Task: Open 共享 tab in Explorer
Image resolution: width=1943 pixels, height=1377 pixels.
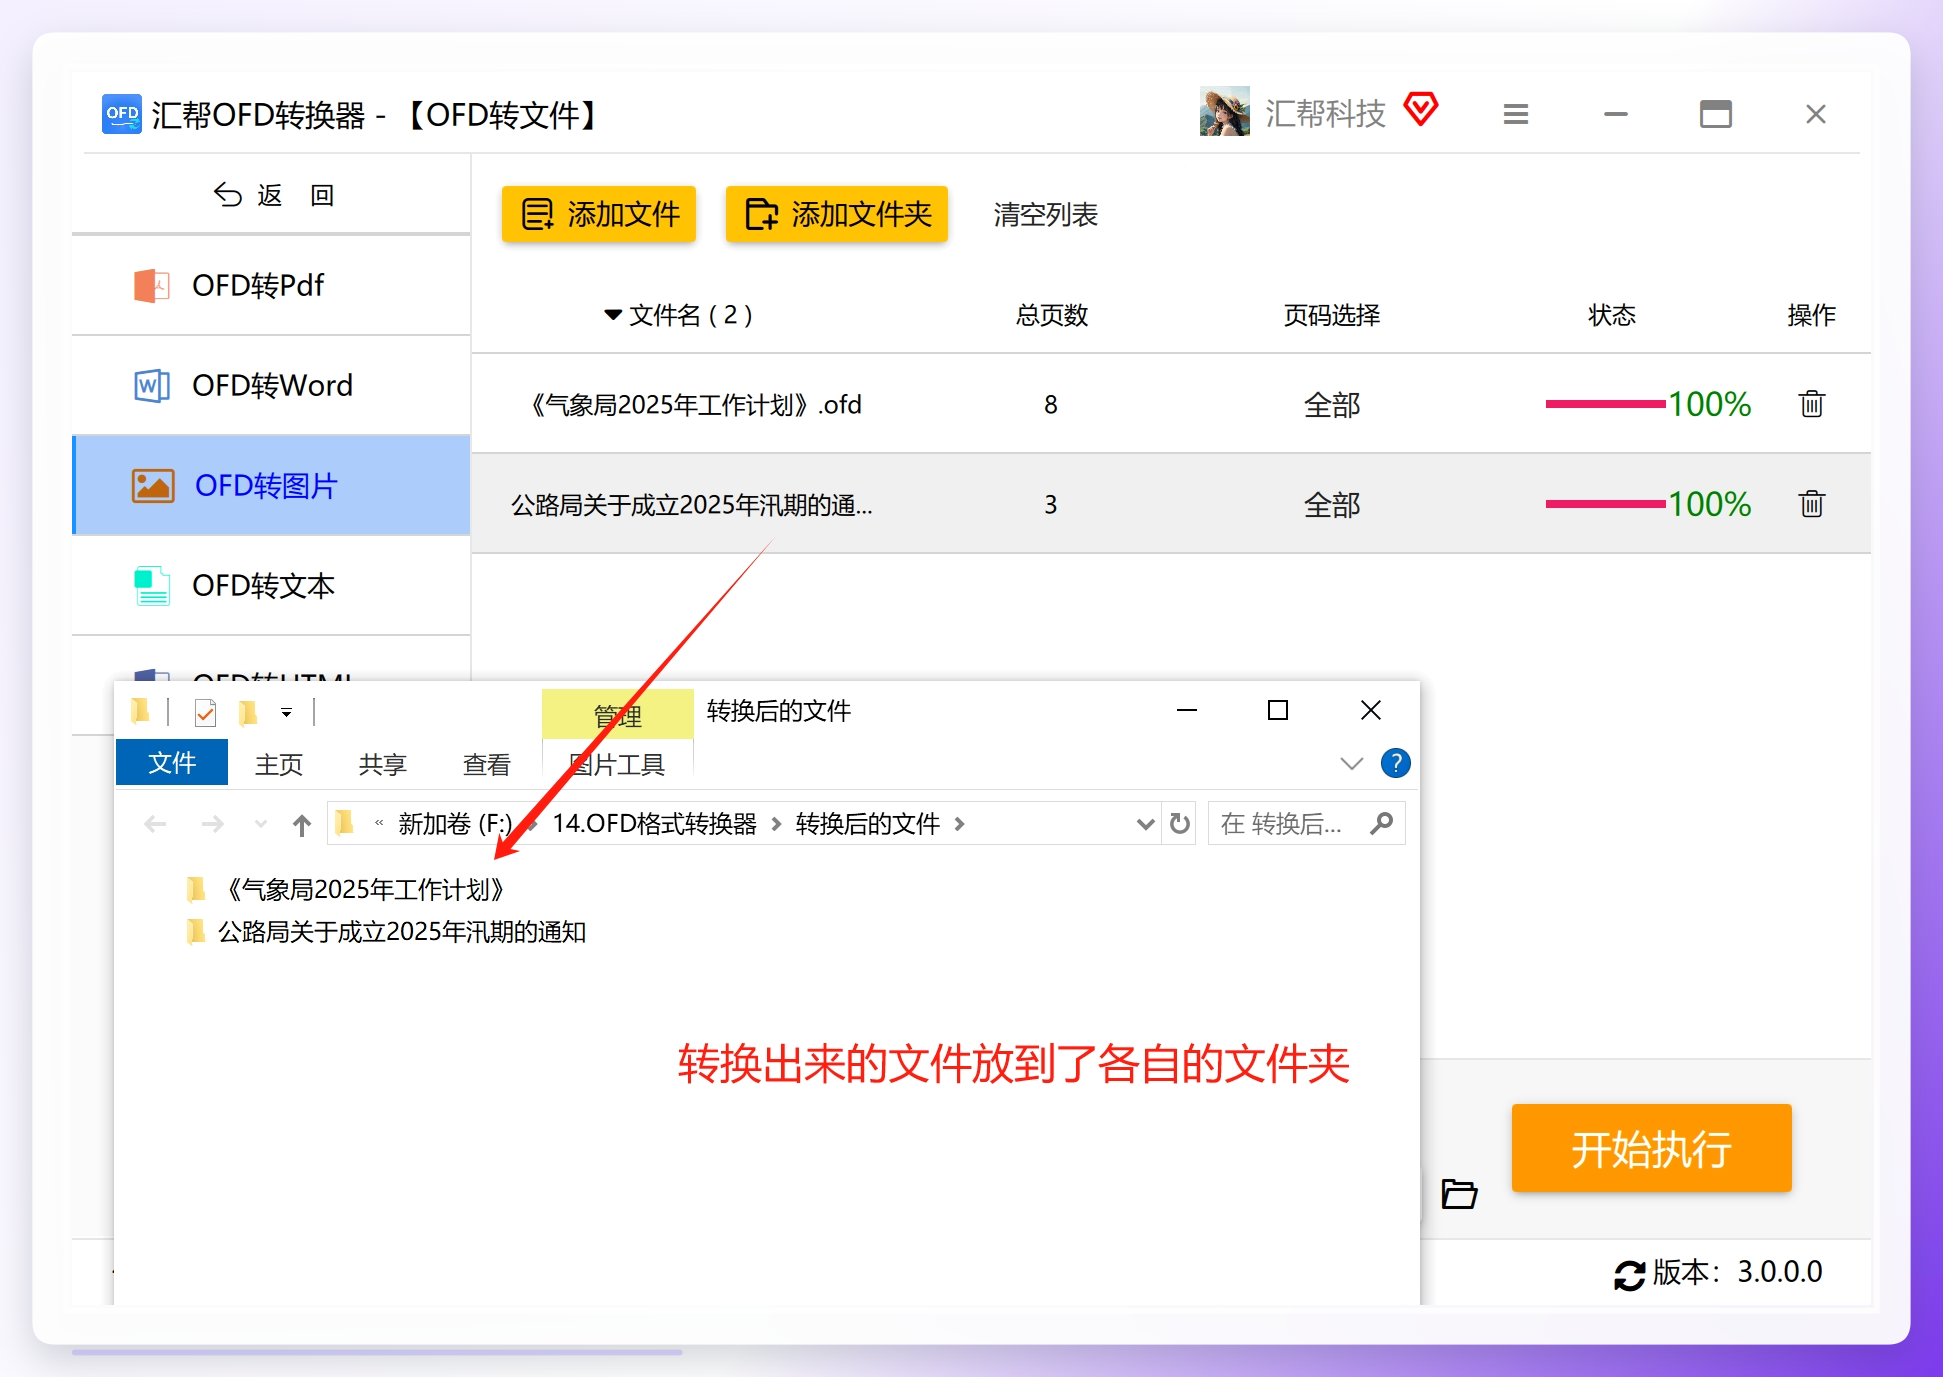Action: [383, 764]
